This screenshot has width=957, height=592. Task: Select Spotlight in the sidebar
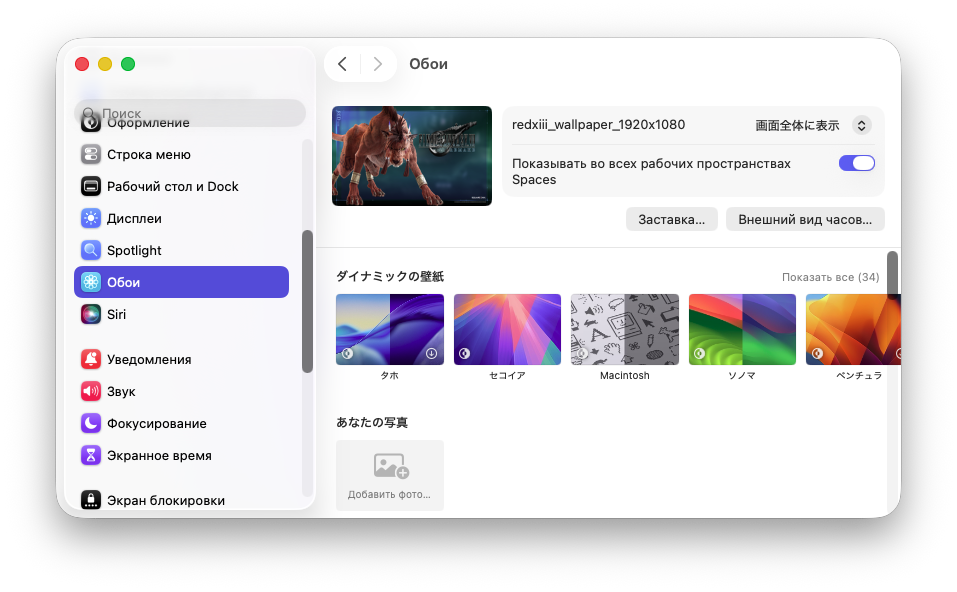tap(181, 250)
